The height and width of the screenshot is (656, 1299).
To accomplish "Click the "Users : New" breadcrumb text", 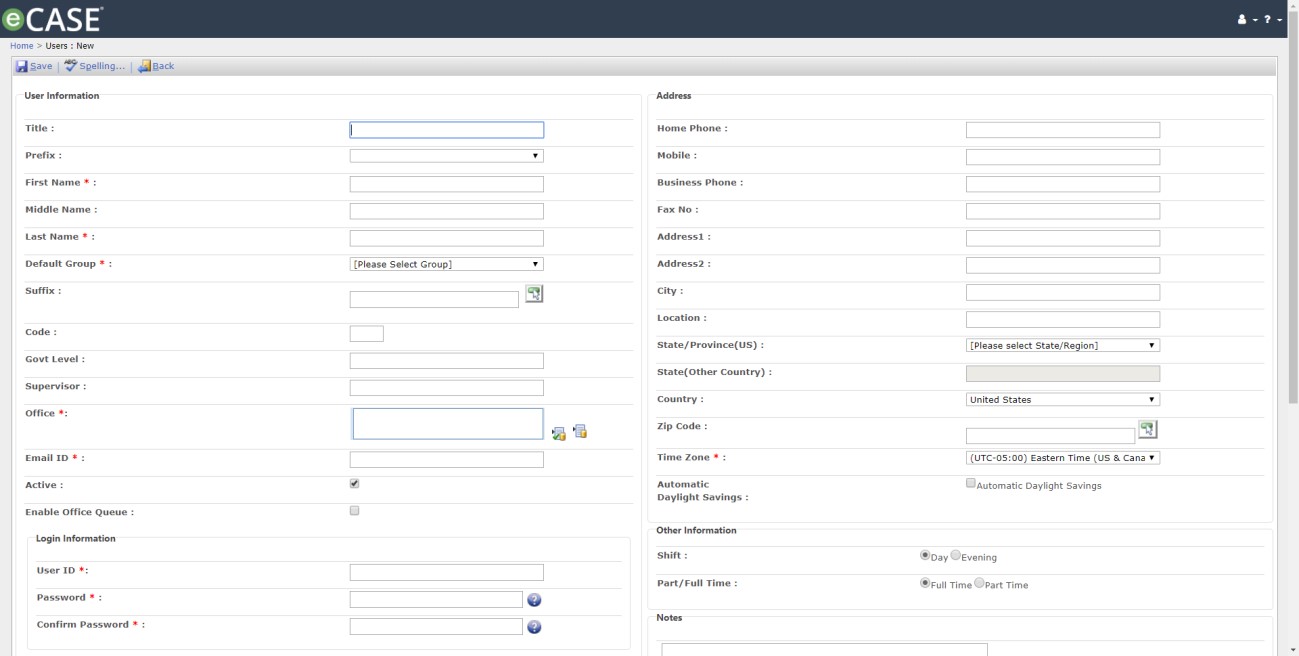I will click(70, 46).
